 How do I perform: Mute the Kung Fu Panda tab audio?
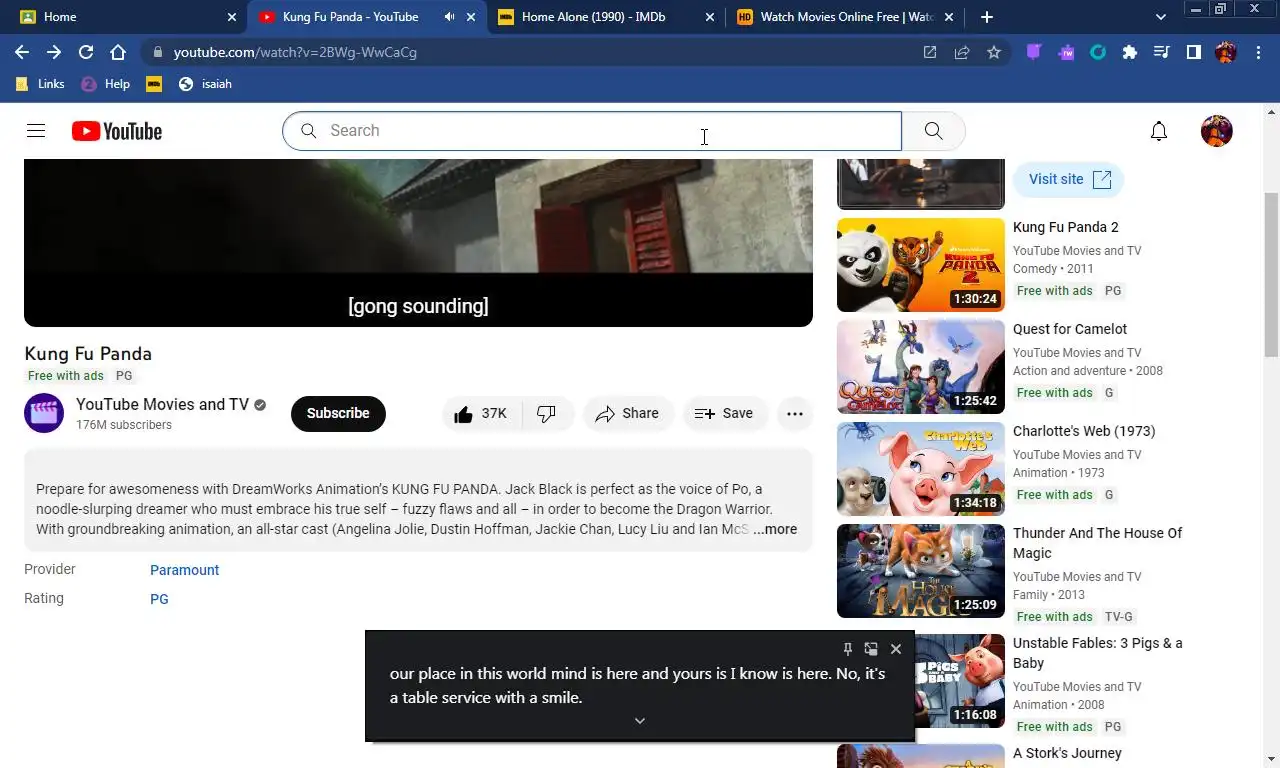coord(449,17)
